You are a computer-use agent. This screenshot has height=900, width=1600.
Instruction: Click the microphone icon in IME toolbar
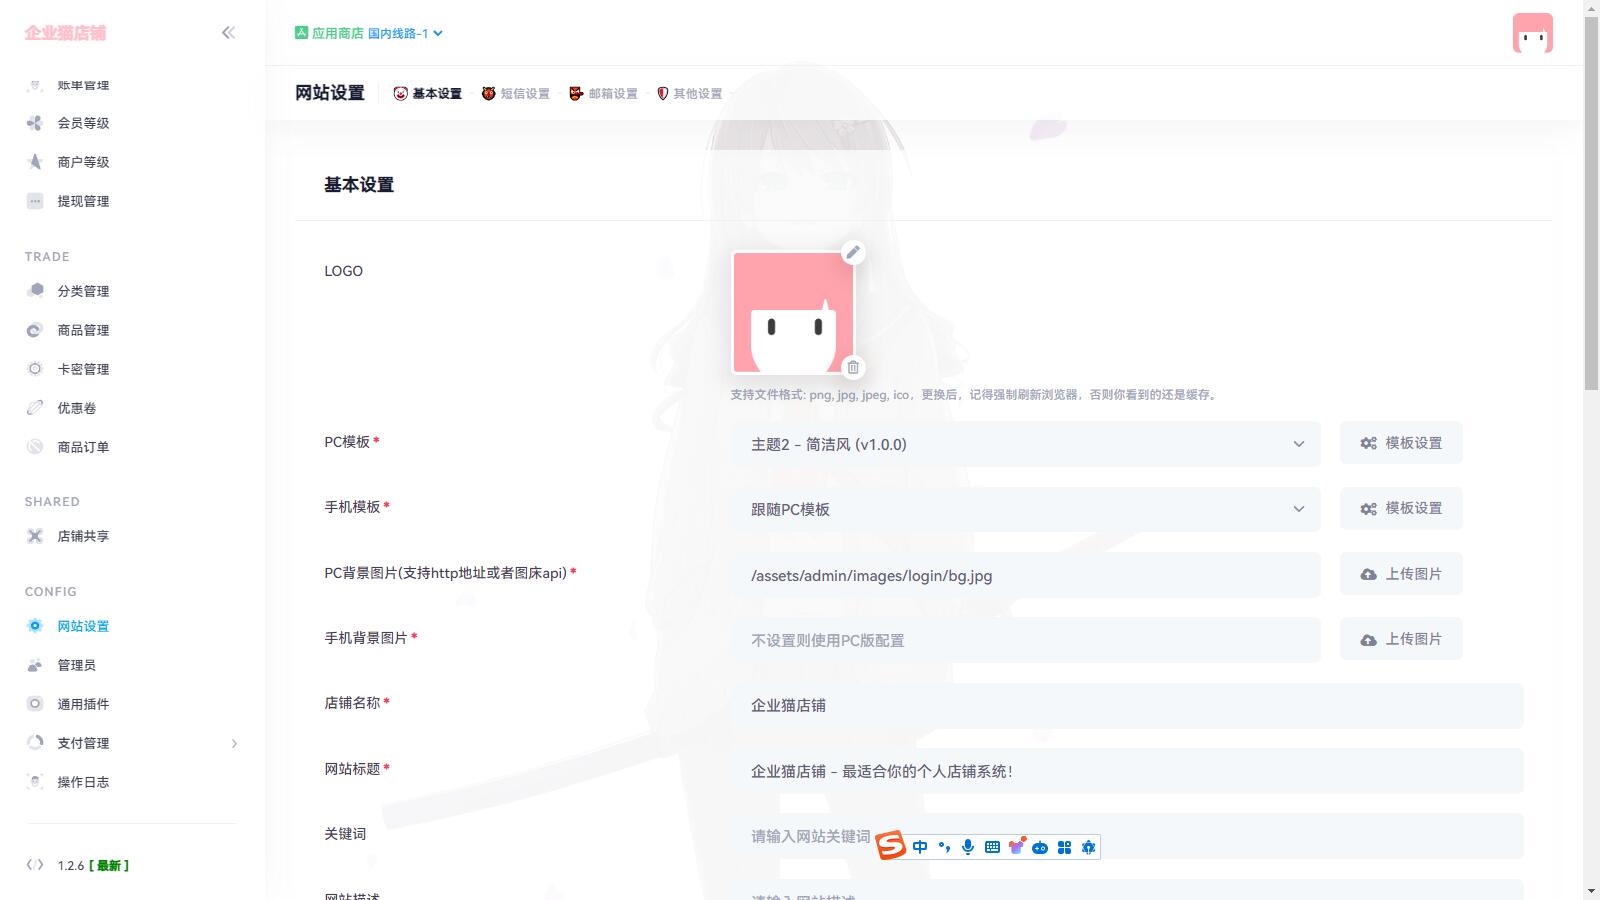(968, 847)
